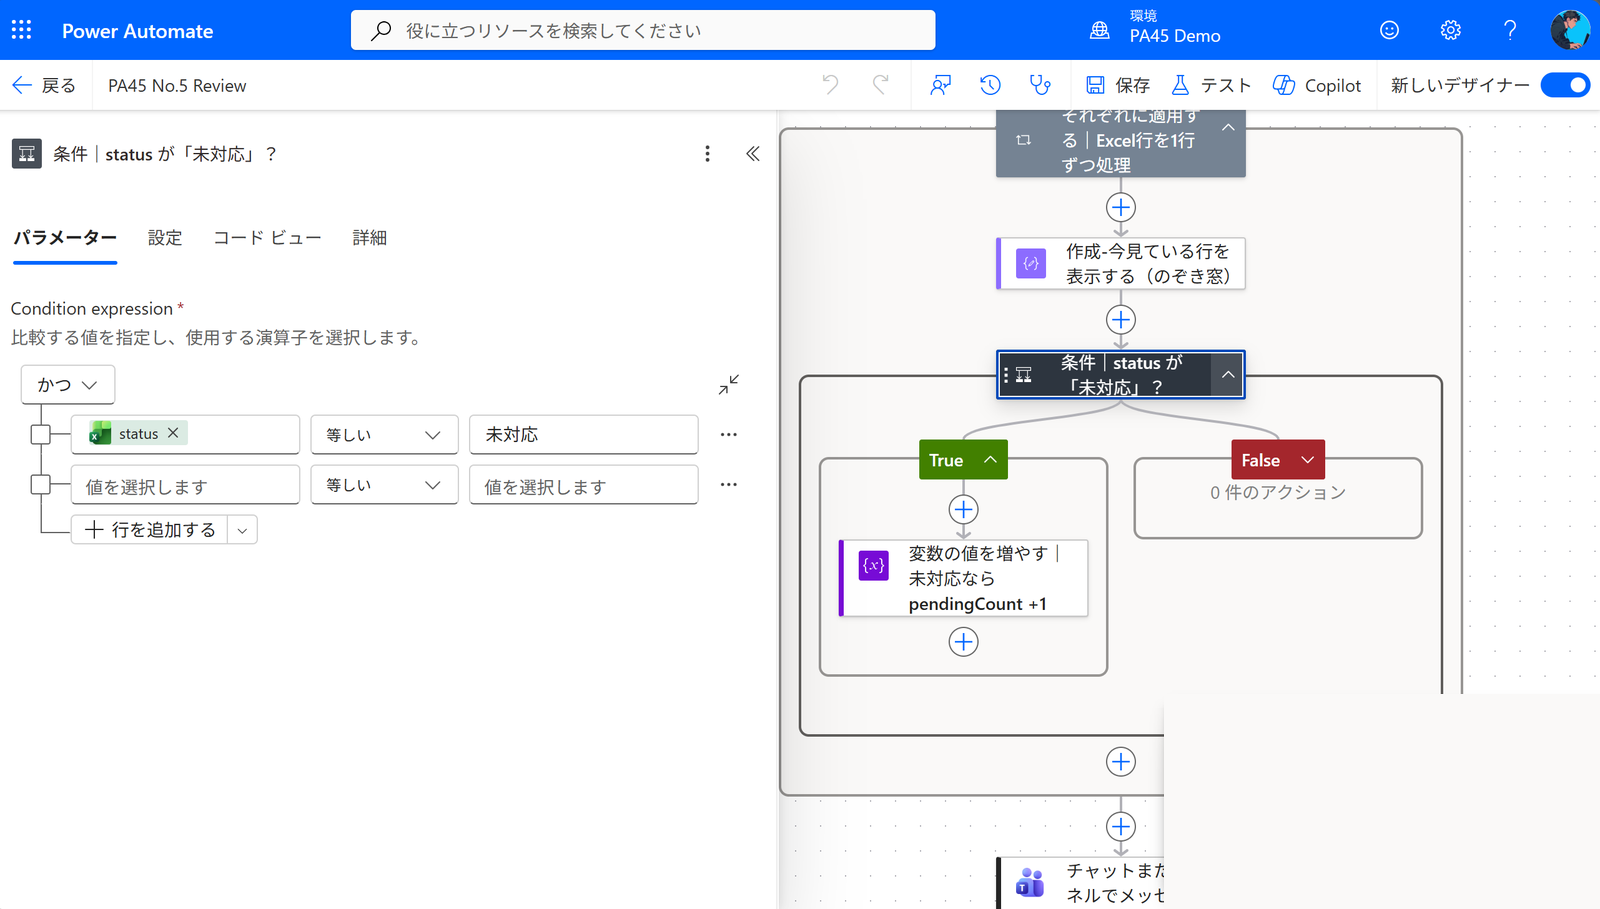Click the 未対応 value field
Screen dimensions: 1600x909
click(583, 434)
